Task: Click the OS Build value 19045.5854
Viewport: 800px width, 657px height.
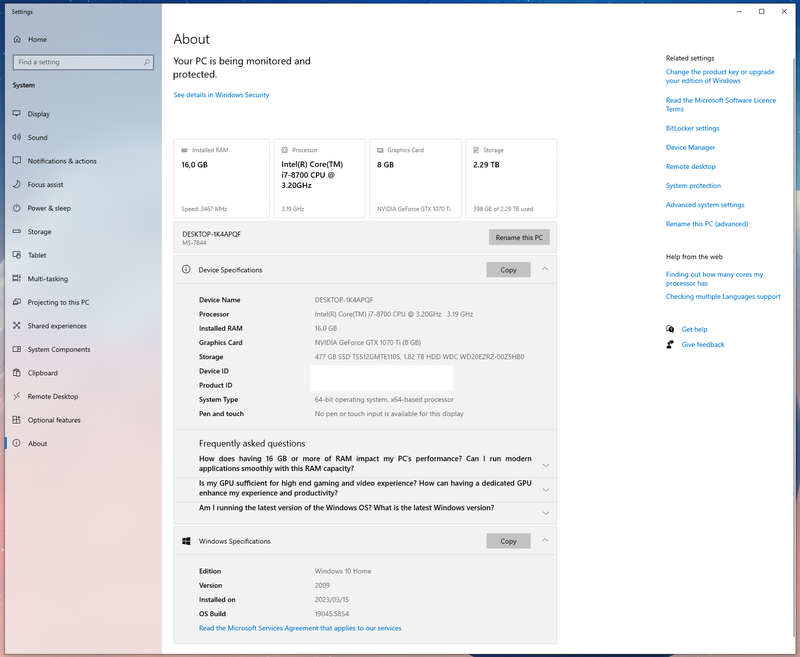Action: (332, 614)
